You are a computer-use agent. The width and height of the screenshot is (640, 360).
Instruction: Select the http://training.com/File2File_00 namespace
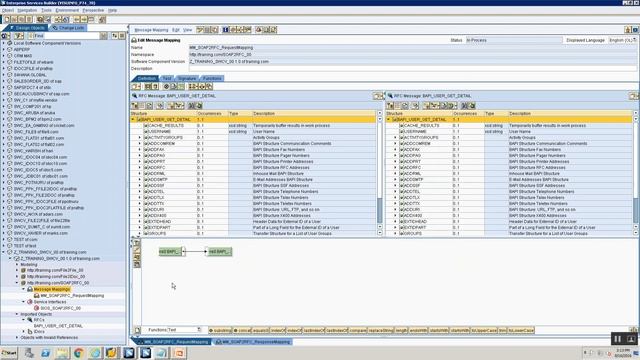(55, 270)
